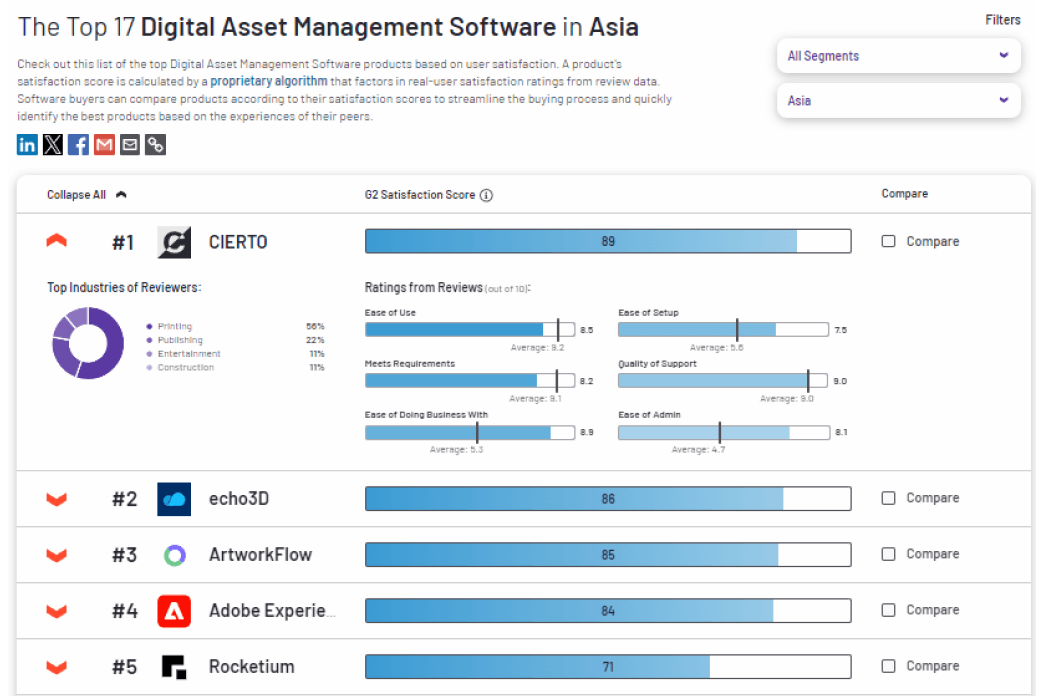1048x696 pixels.
Task: Click Rocketium satisfaction score bar showing 71
Action: (608, 667)
